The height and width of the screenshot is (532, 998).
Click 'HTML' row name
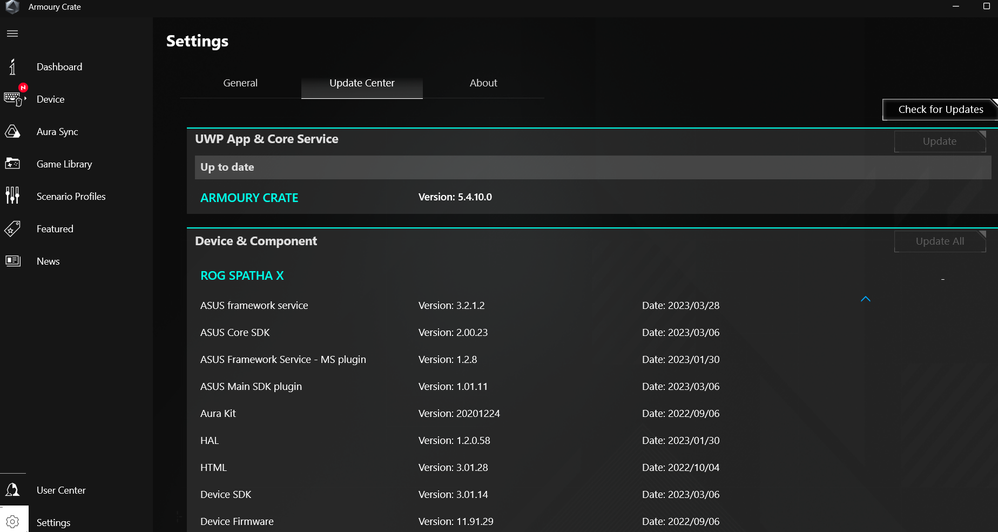point(213,468)
